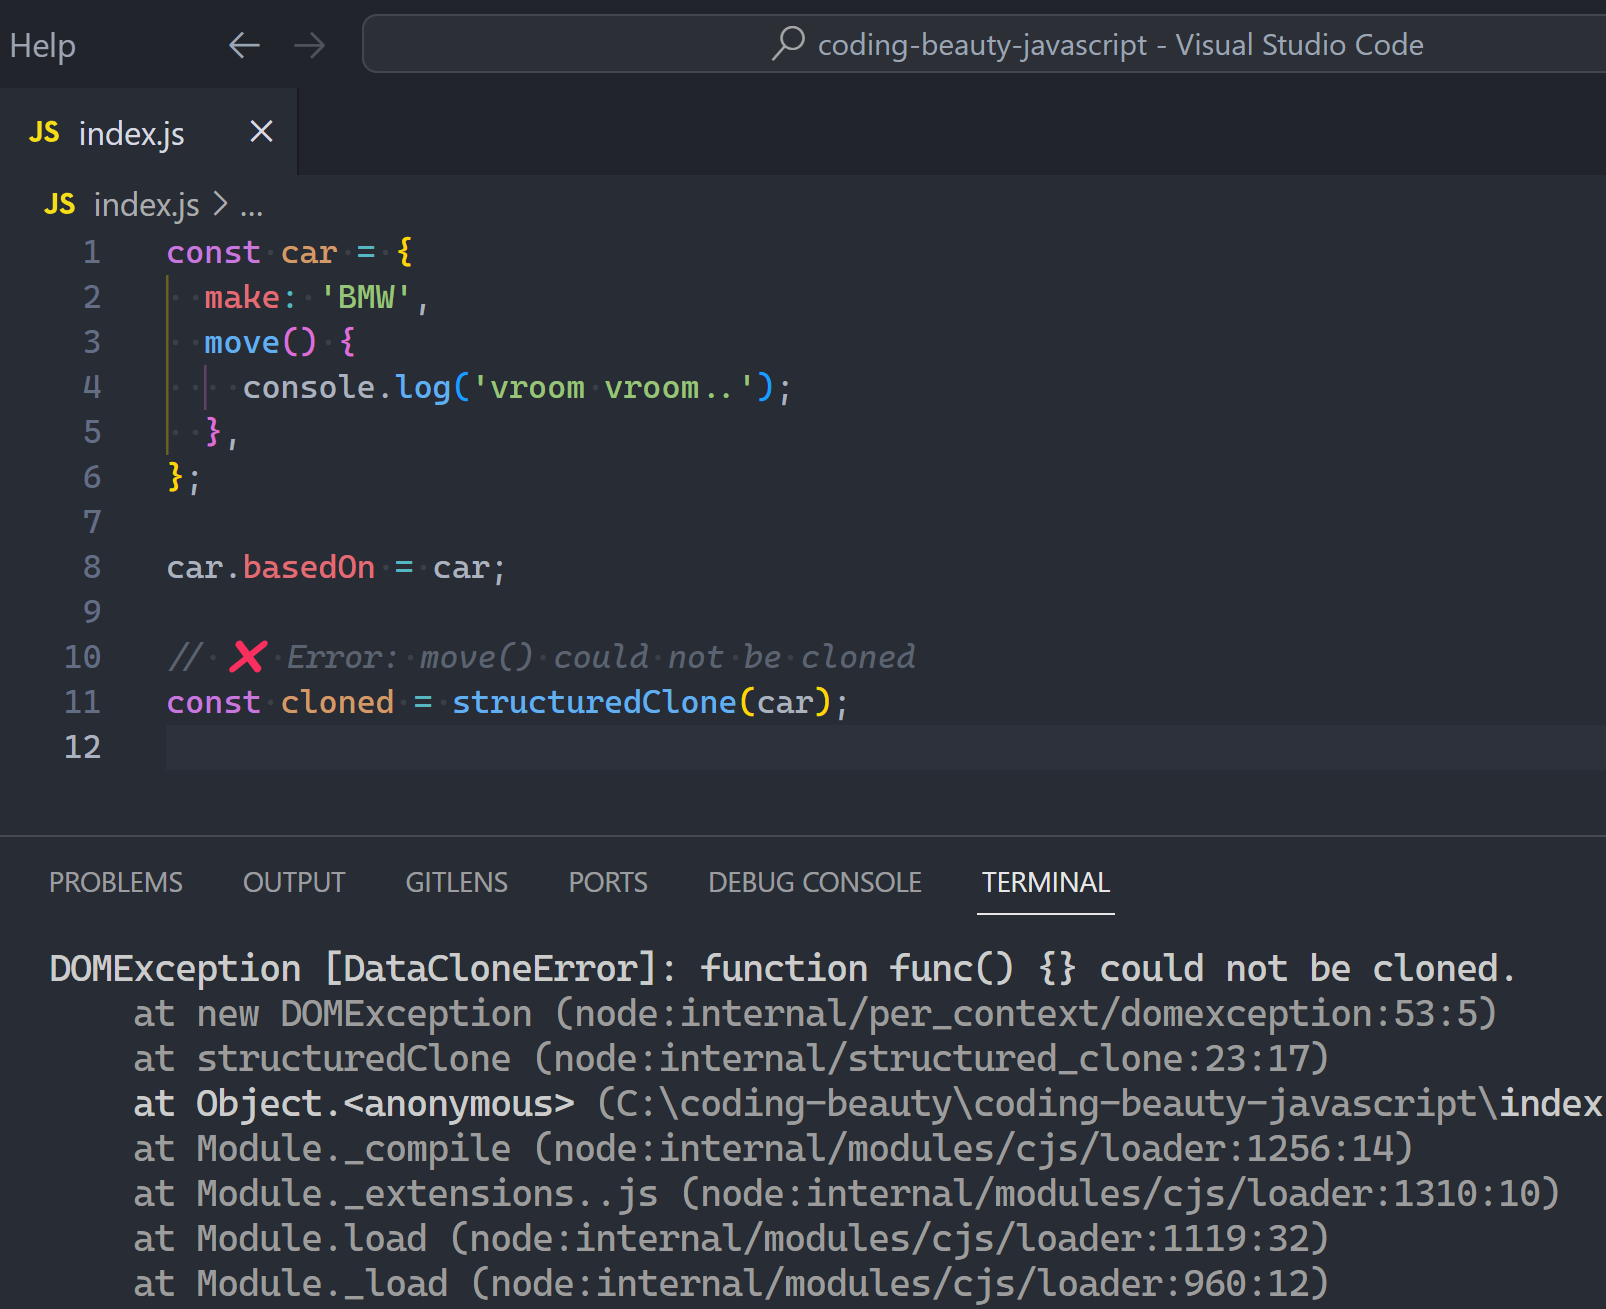Click the breadcrumb chevron separator
The width and height of the screenshot is (1606, 1309).
(x=220, y=204)
